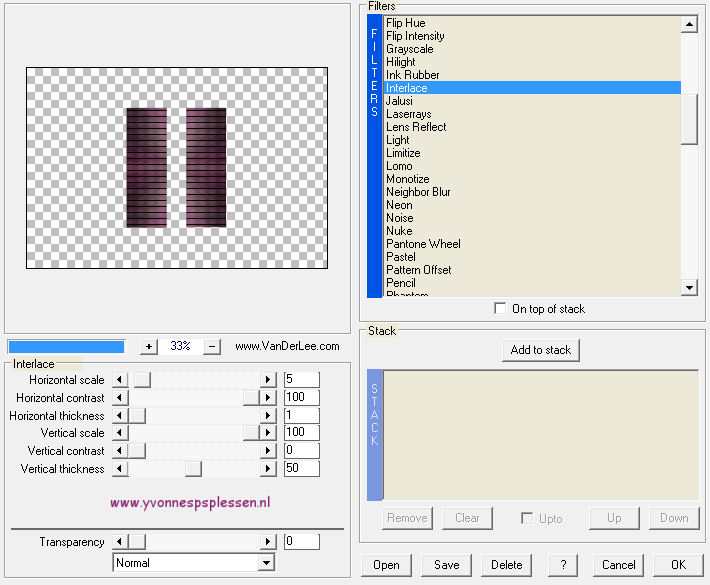Select Pencil filter

pos(532,283)
